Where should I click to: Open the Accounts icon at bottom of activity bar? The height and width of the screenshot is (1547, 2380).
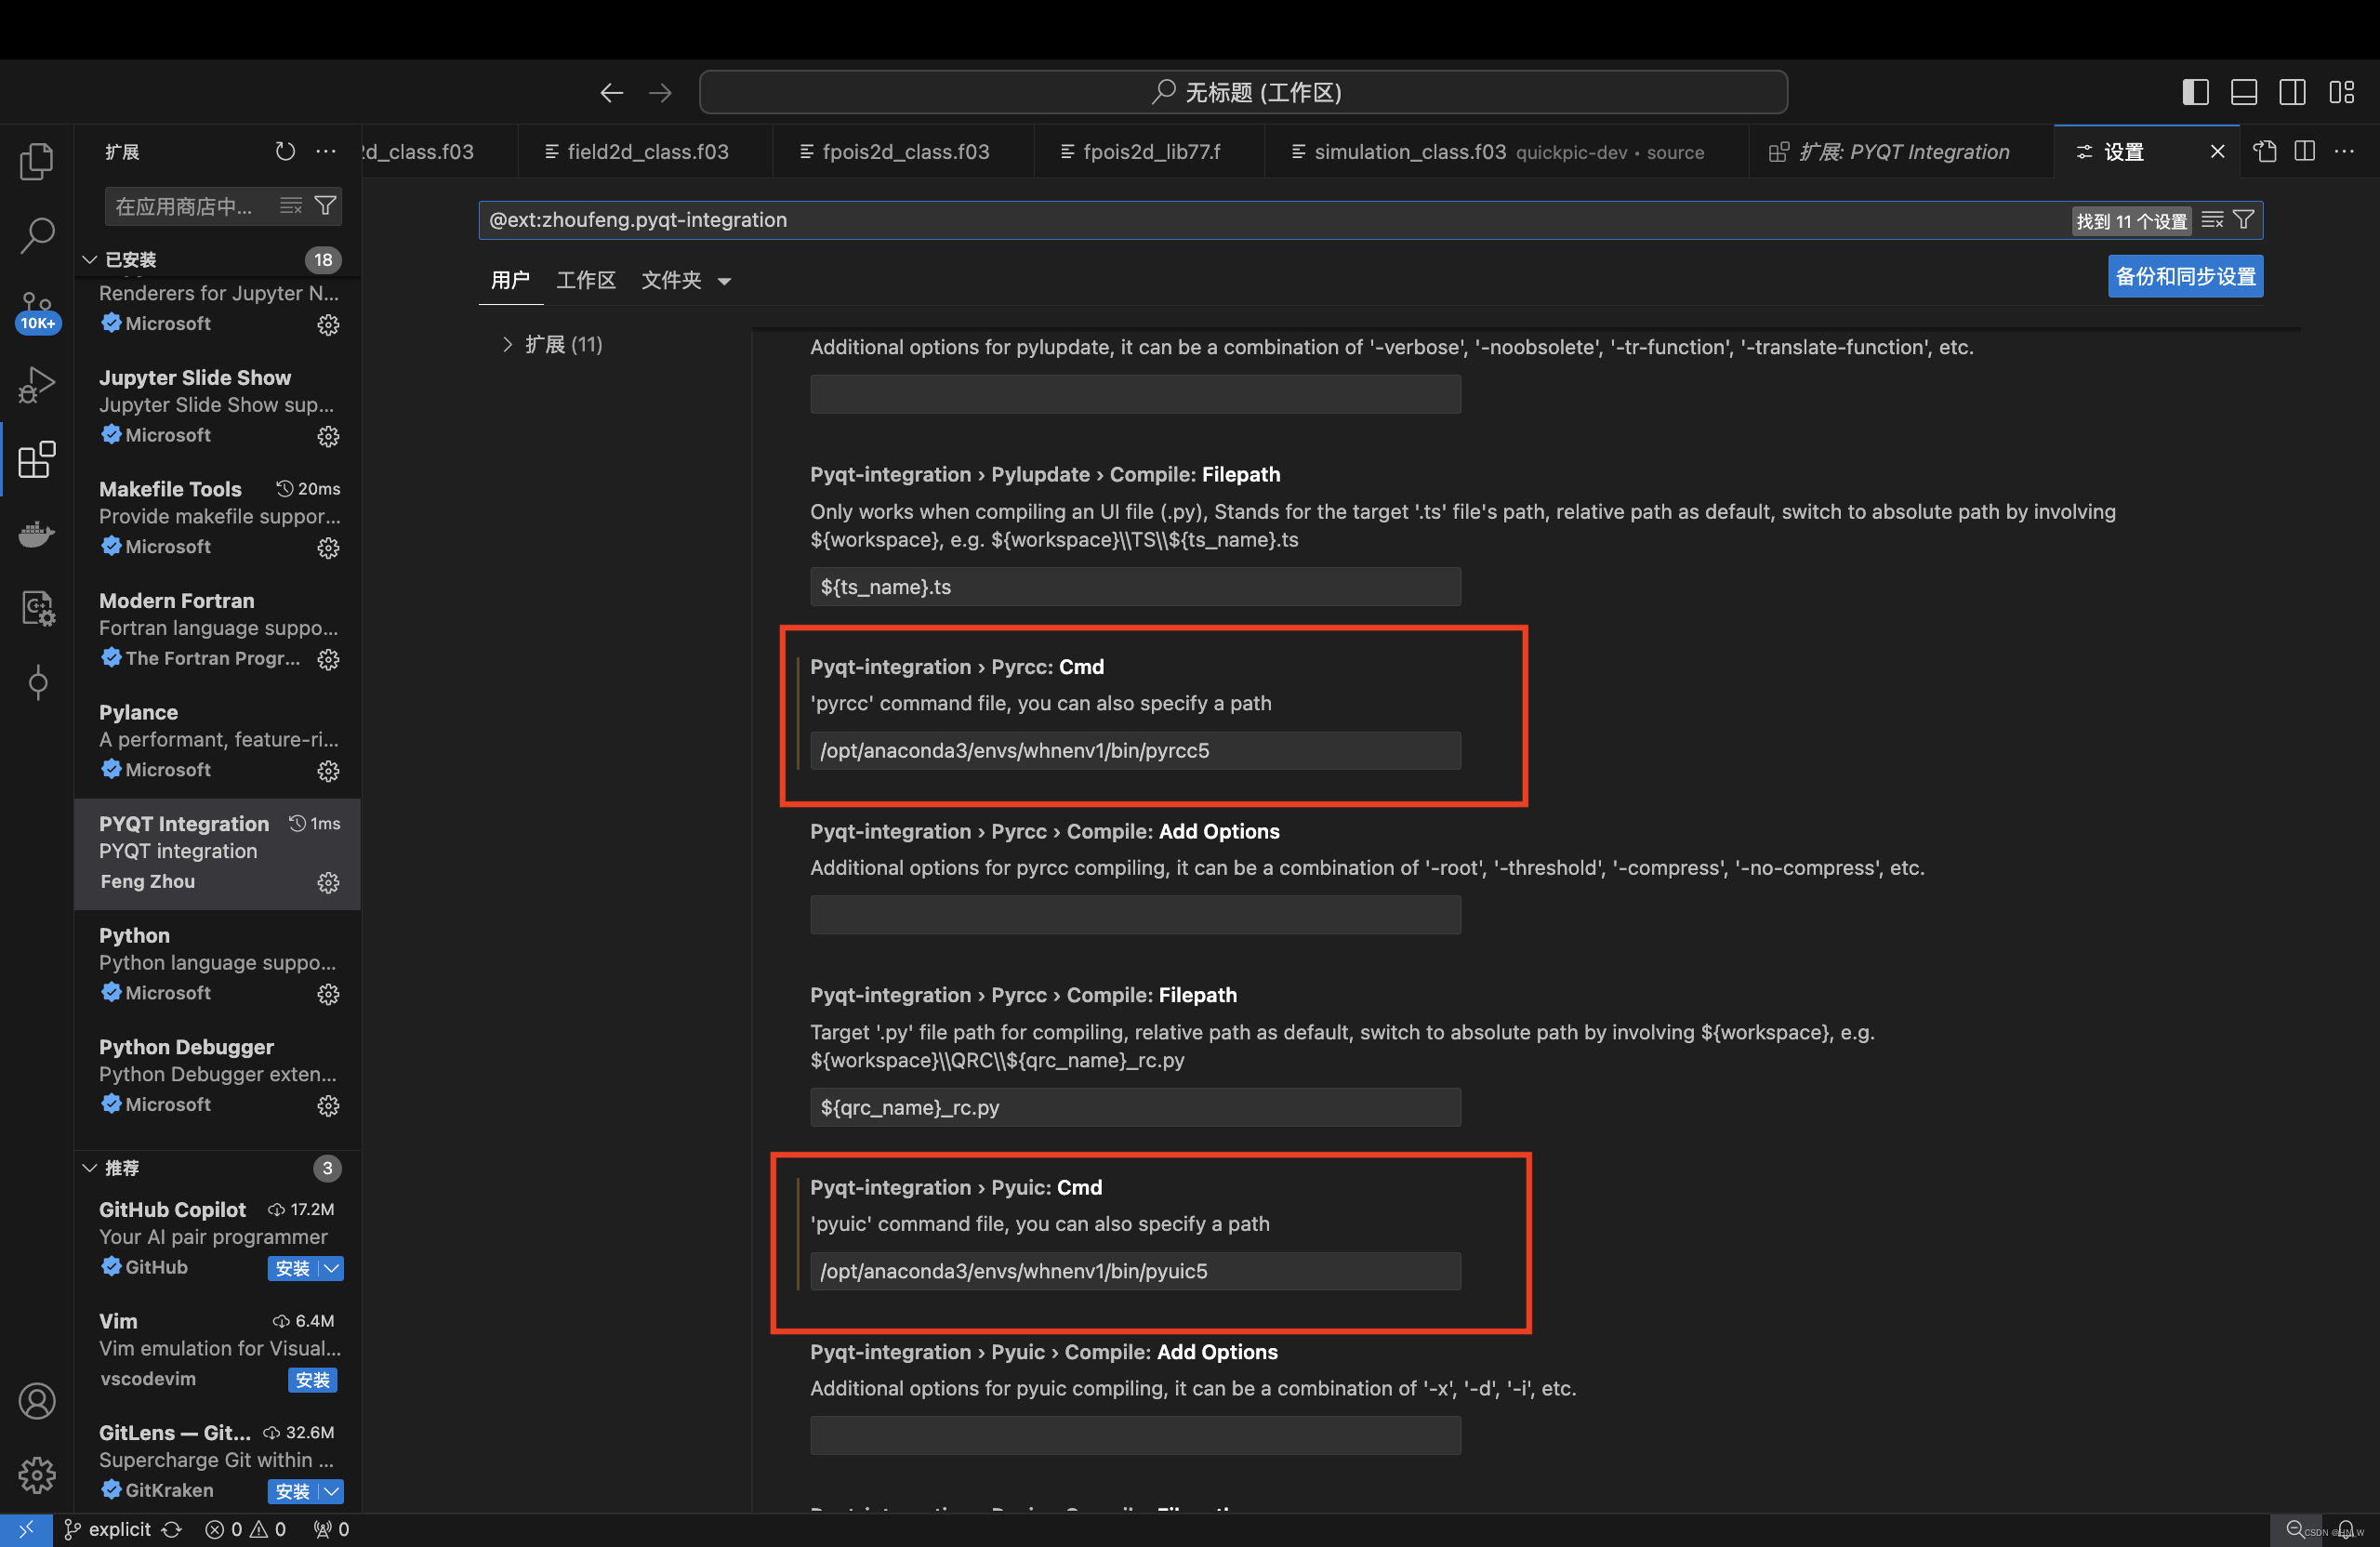click(37, 1401)
